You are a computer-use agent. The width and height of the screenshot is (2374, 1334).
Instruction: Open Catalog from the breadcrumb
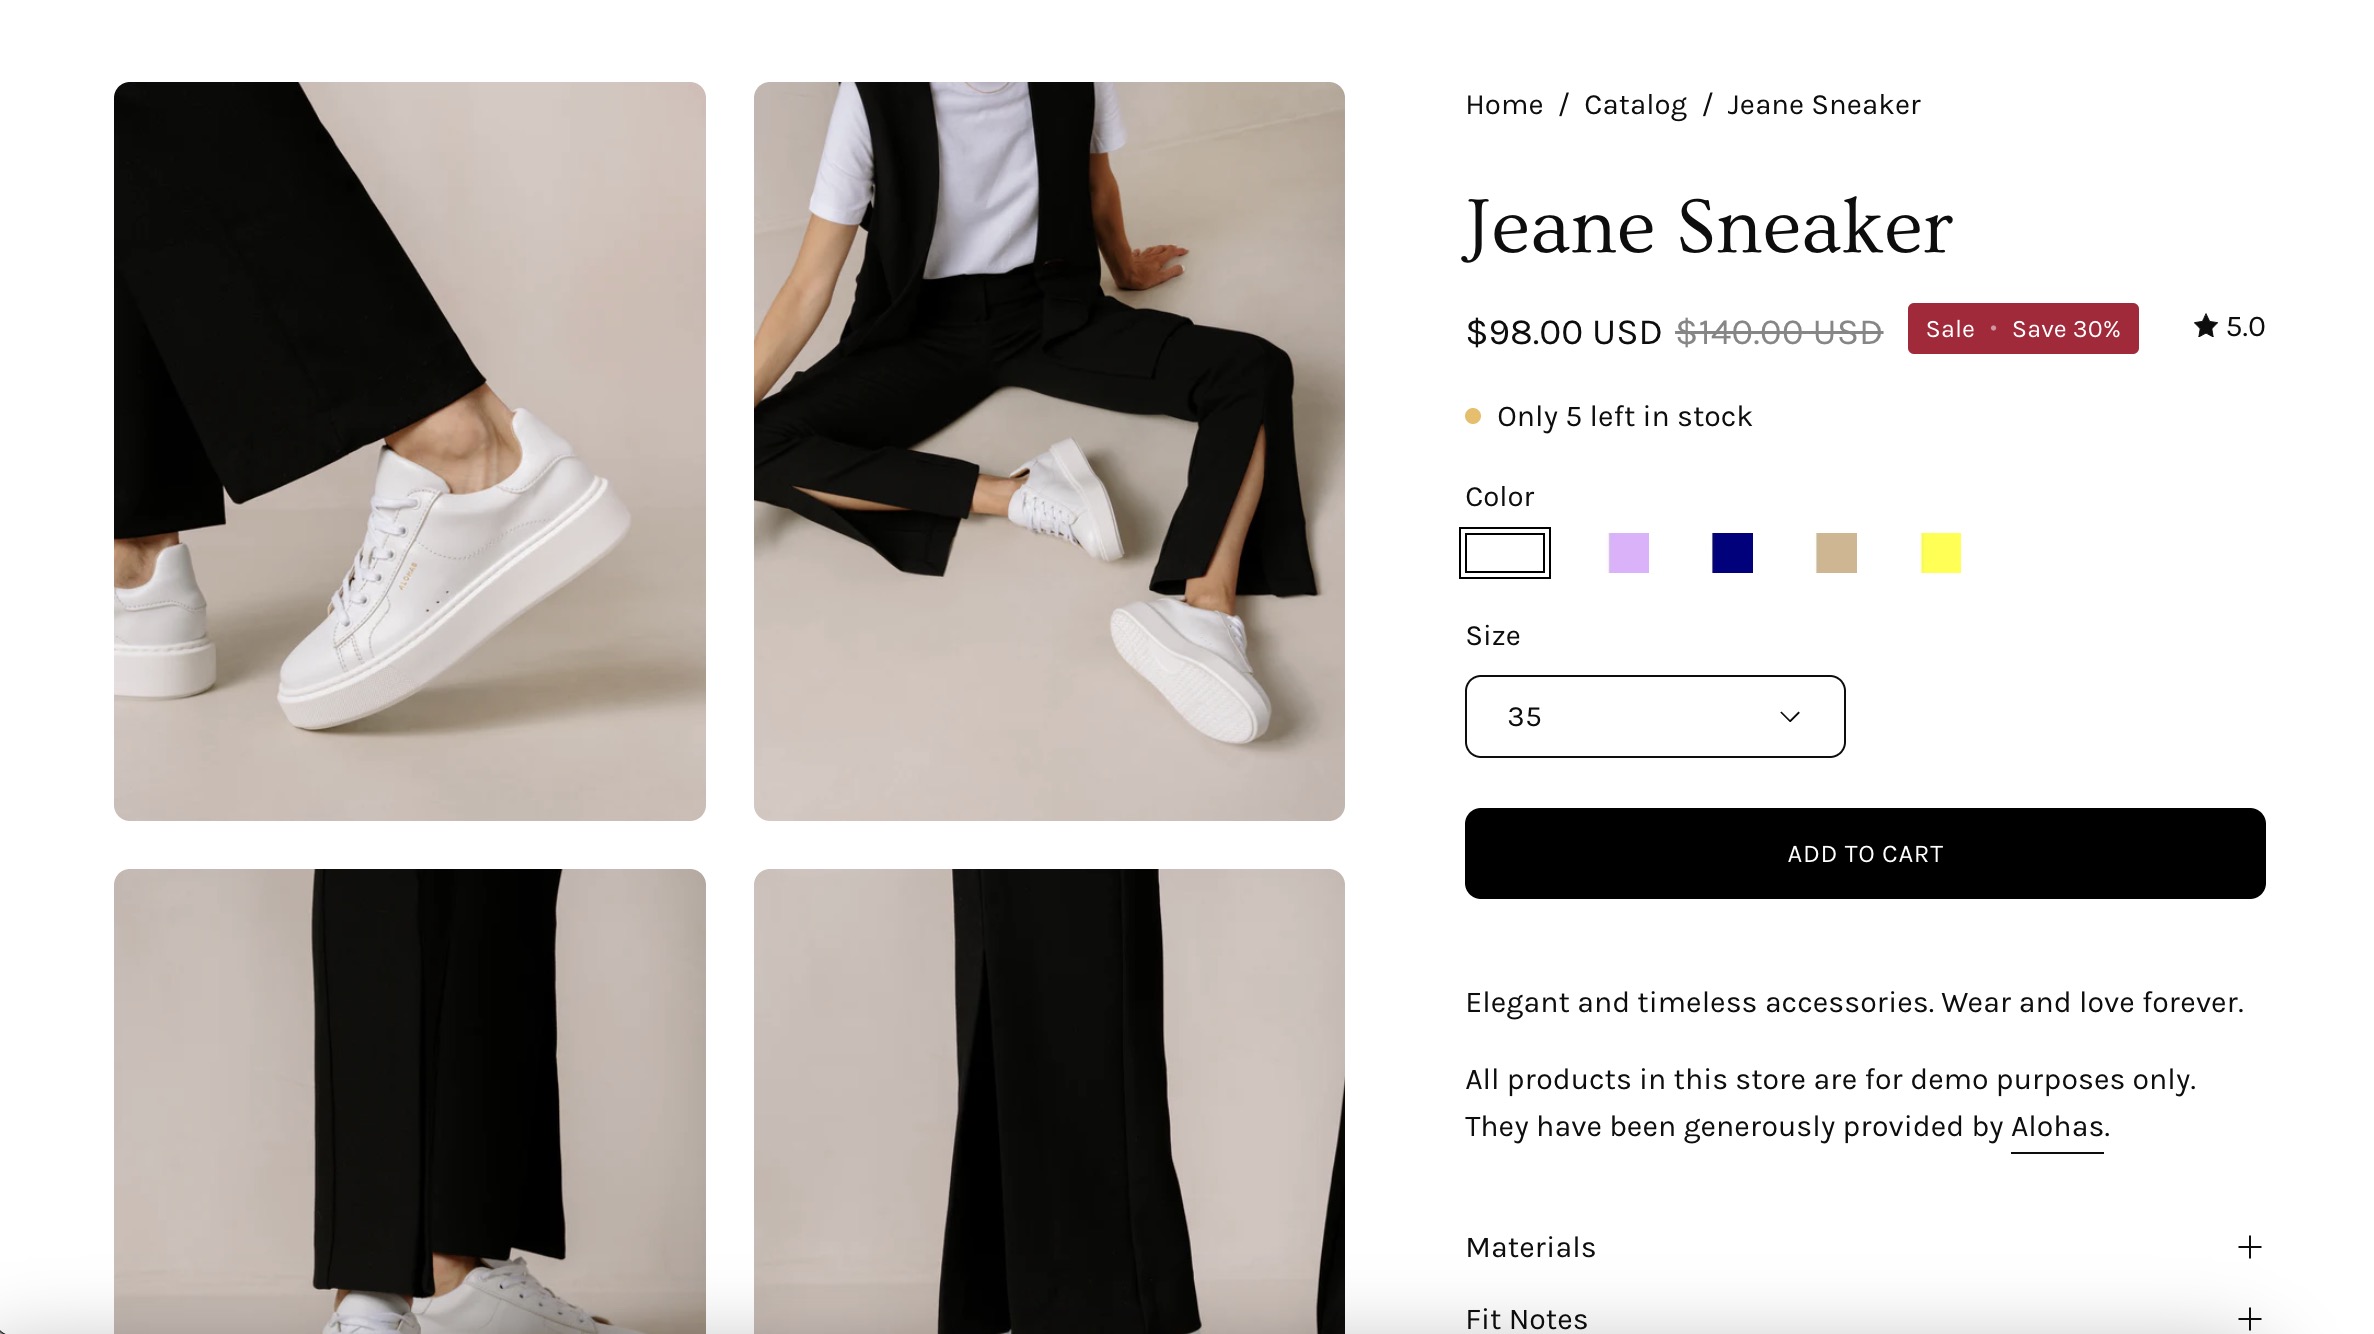(x=1635, y=105)
